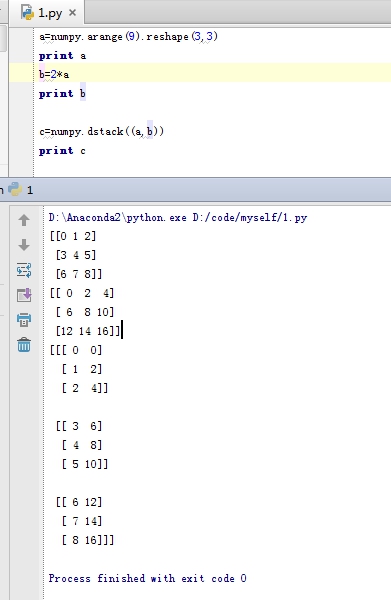Click scroll to end icon
This screenshot has height=600, width=391.
pos(24,295)
